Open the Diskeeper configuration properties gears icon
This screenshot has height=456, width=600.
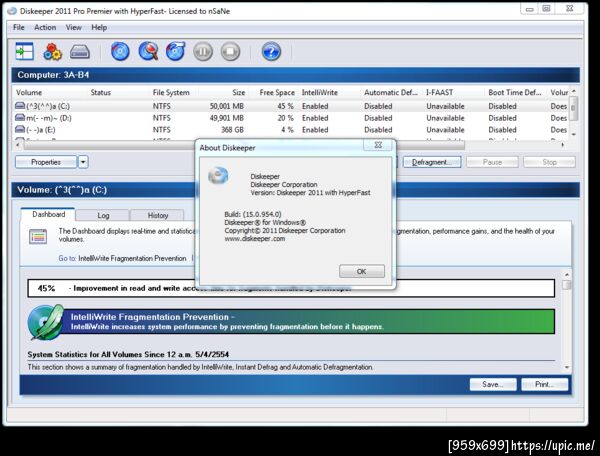(x=52, y=51)
